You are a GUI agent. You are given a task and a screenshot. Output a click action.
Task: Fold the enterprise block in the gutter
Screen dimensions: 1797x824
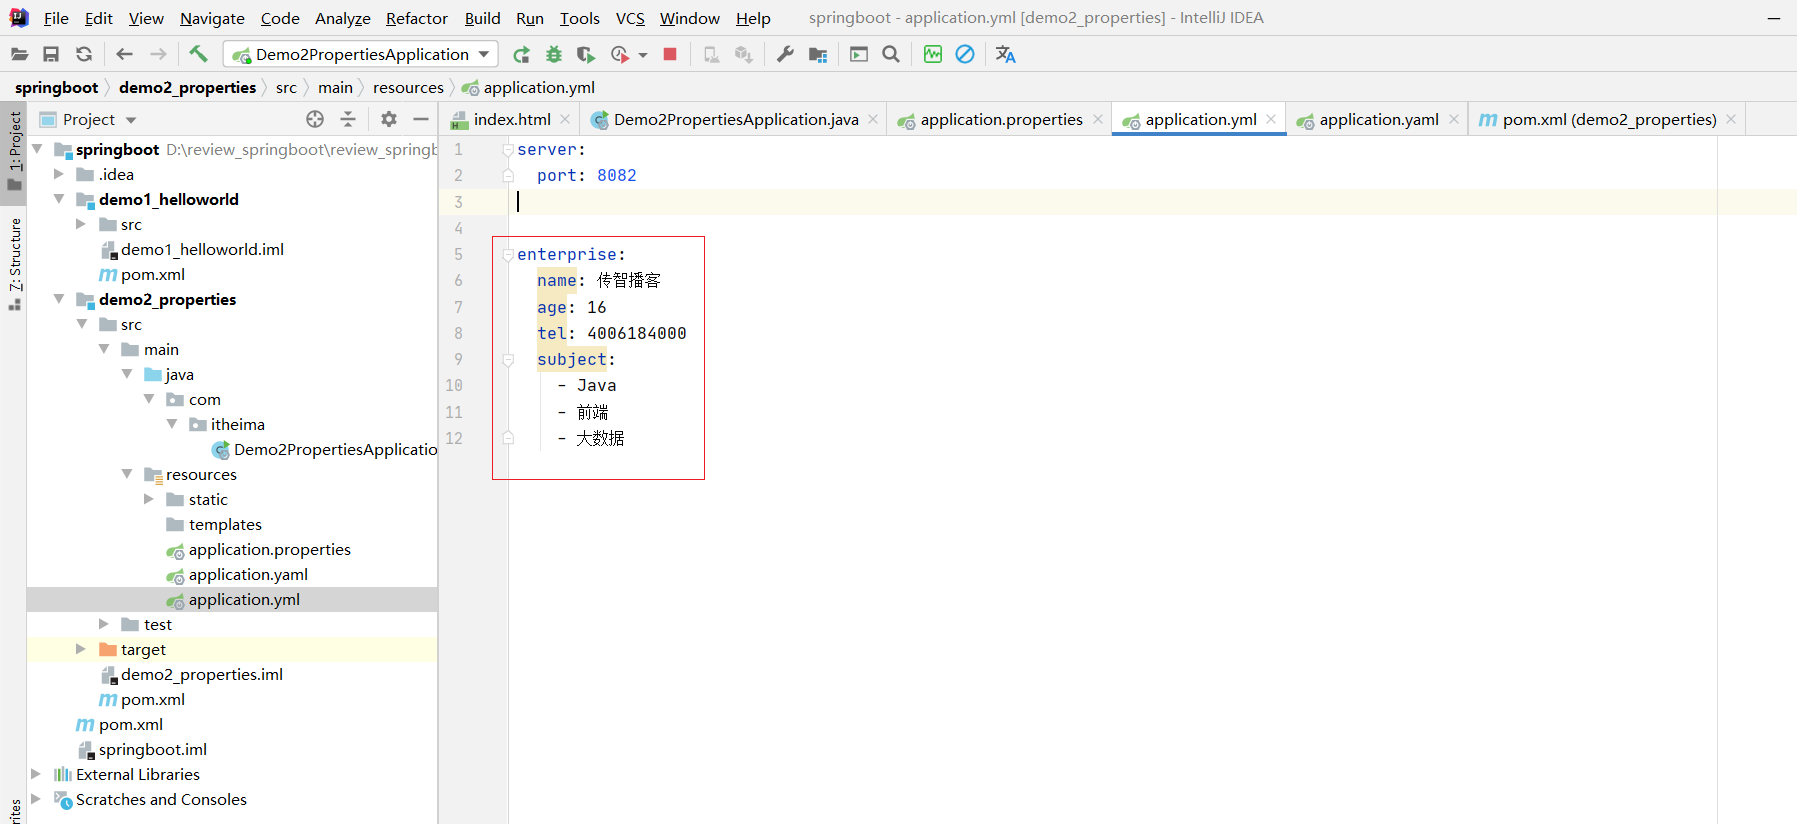tap(508, 255)
